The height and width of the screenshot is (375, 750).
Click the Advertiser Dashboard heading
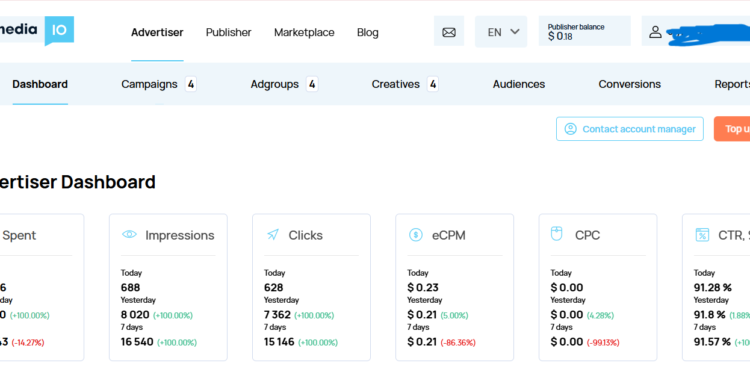tap(77, 182)
